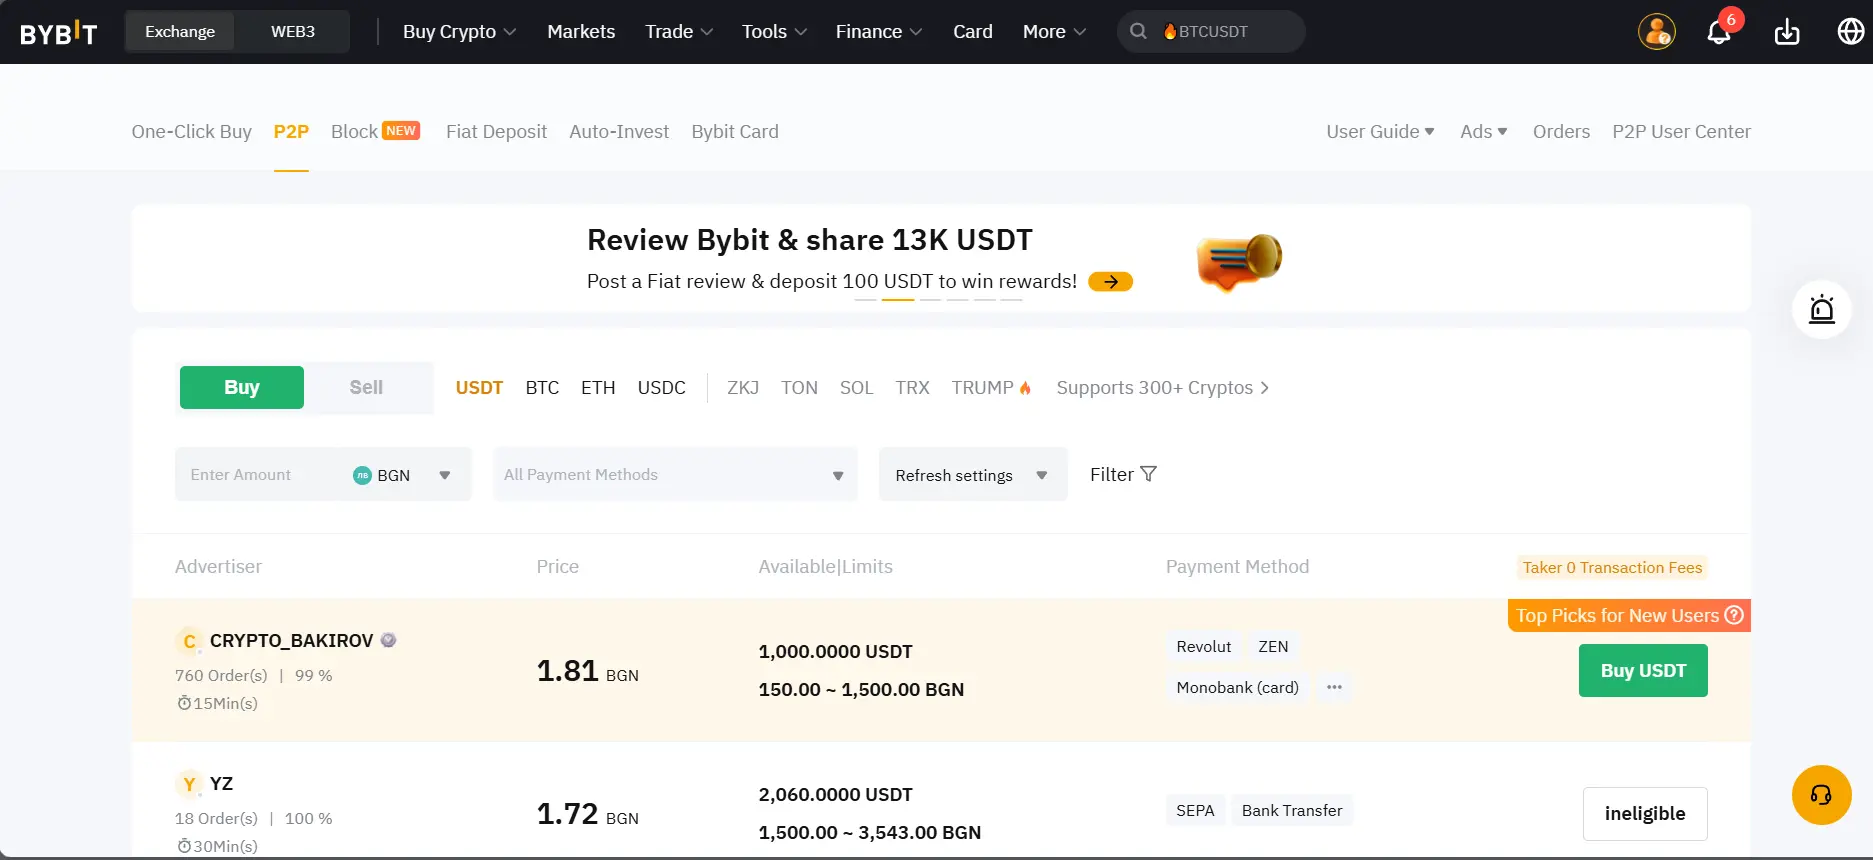Show more payment methods ellipsis for CRYPTO_BAKIROV
Image resolution: width=1873 pixels, height=860 pixels.
1334,687
